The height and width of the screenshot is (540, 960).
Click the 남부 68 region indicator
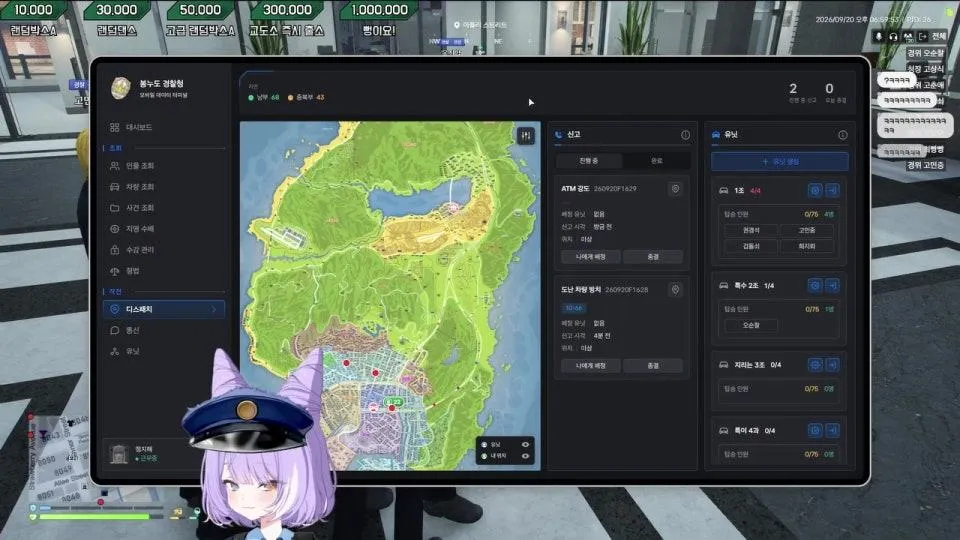(264, 97)
